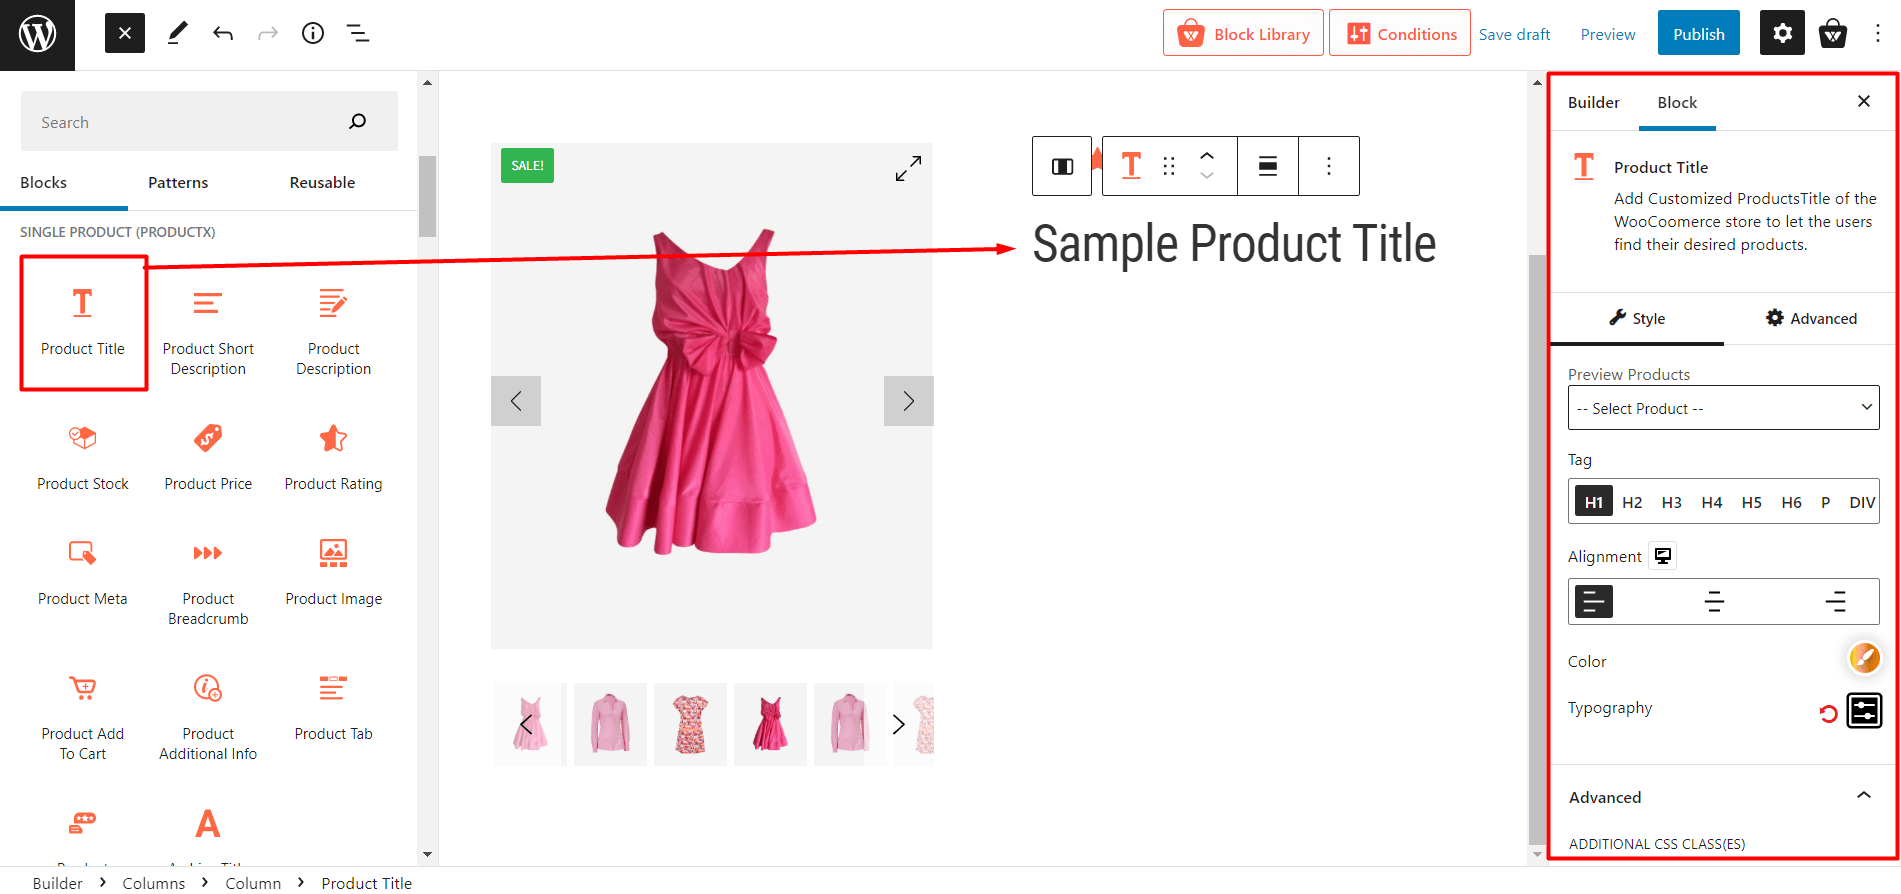
Task: Open the editor settings gear icon
Action: point(1781,33)
